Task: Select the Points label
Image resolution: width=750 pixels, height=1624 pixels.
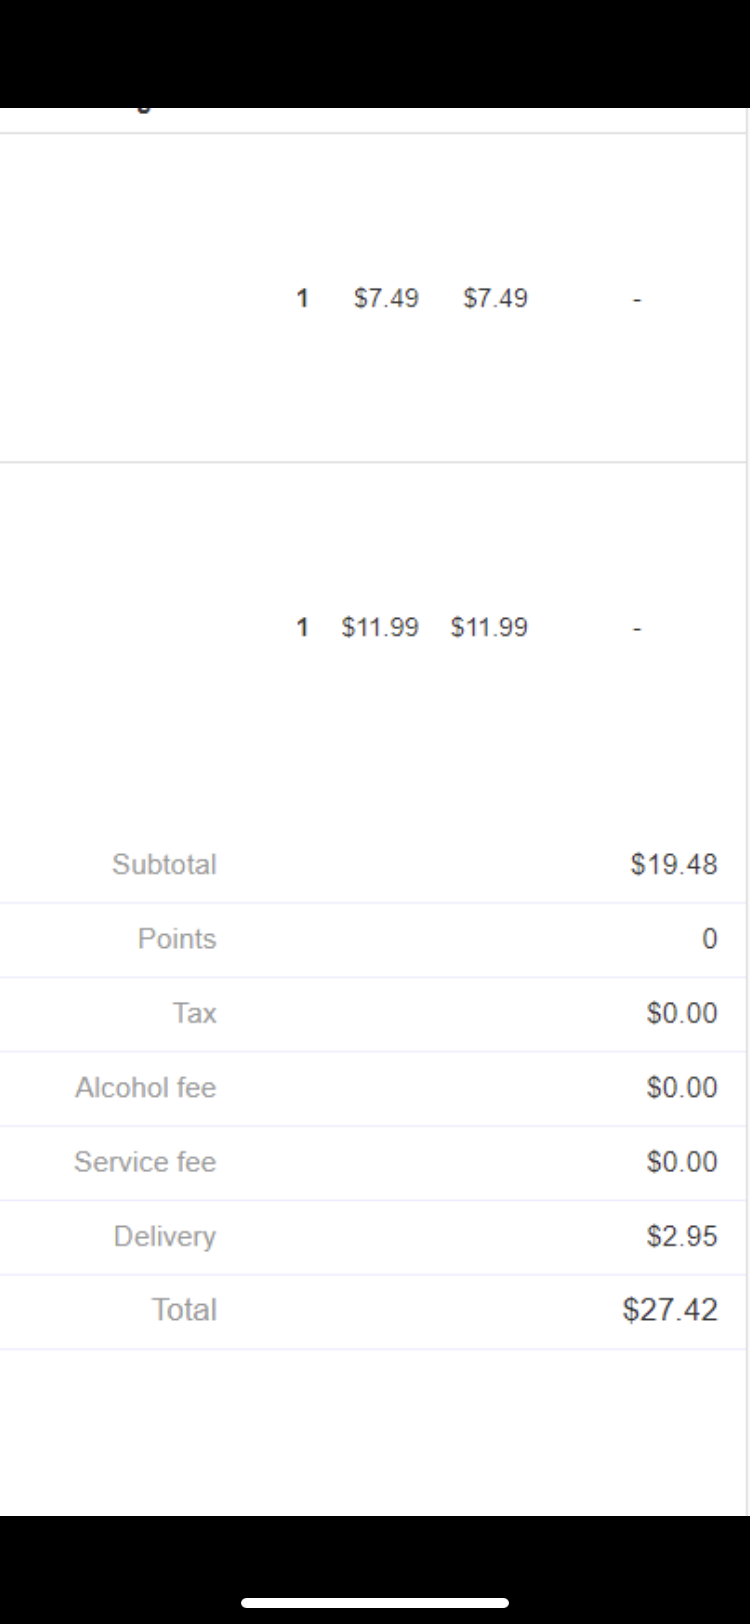Action: 177,939
